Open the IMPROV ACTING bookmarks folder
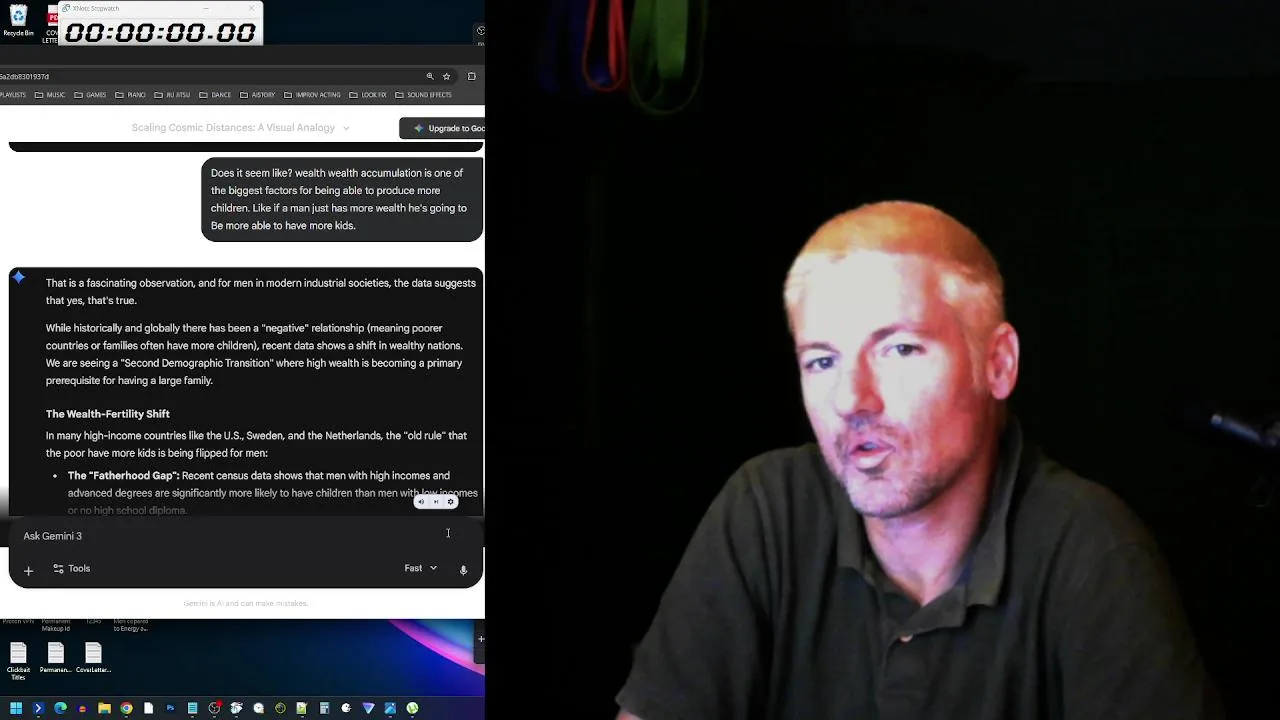 pos(312,95)
